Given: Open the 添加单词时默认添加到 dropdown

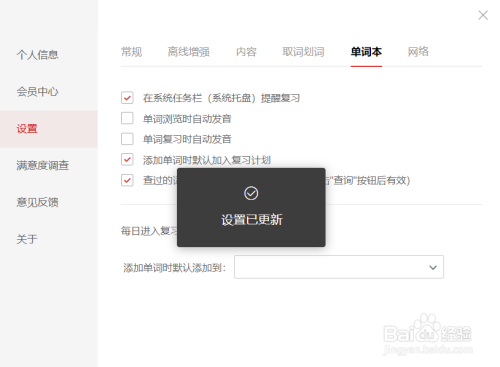Looking at the screenshot, I should [x=339, y=267].
